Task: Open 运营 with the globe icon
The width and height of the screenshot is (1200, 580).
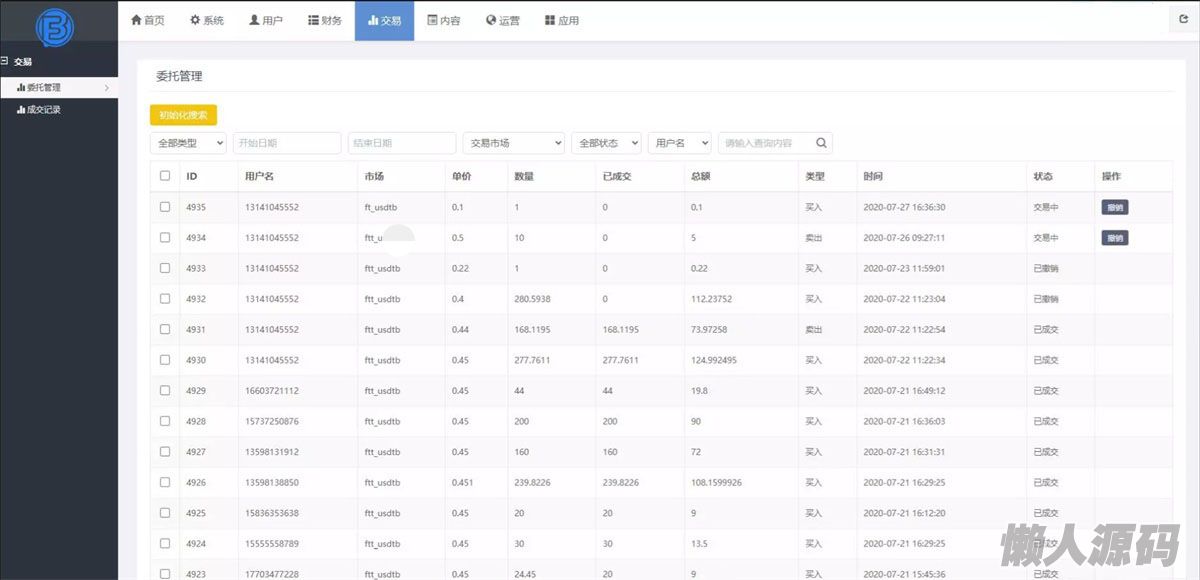Action: click(x=503, y=20)
